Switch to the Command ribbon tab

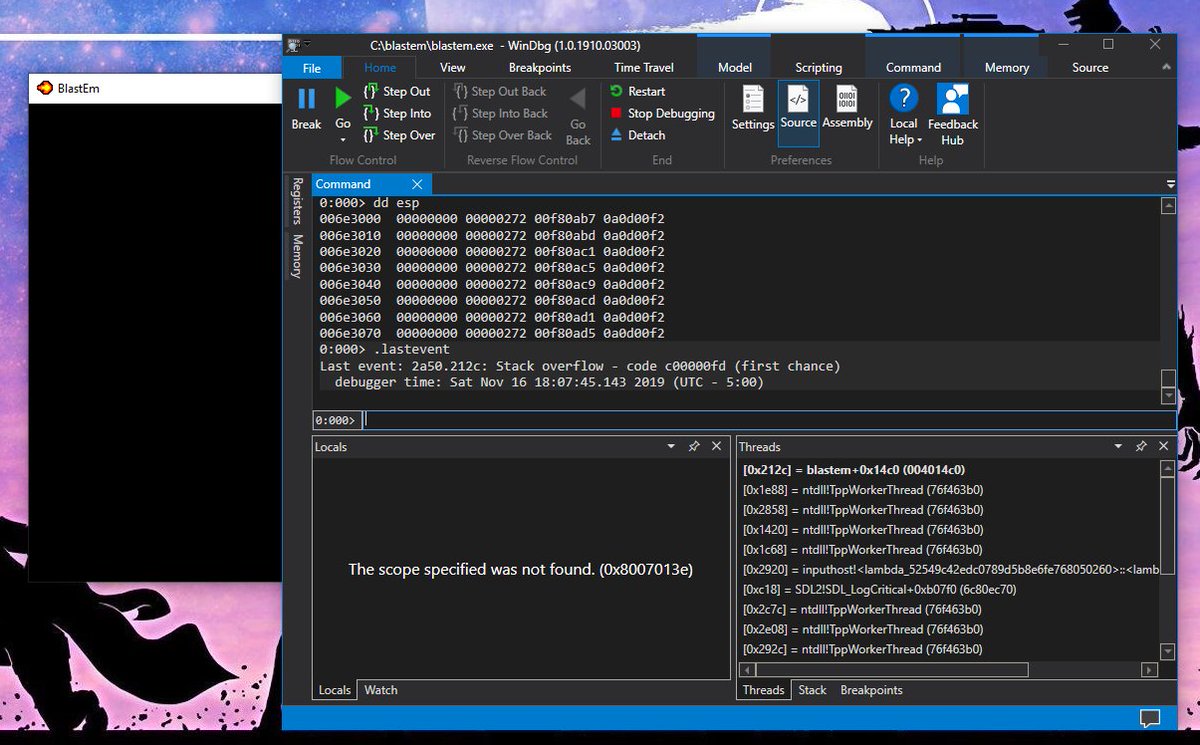(913, 68)
